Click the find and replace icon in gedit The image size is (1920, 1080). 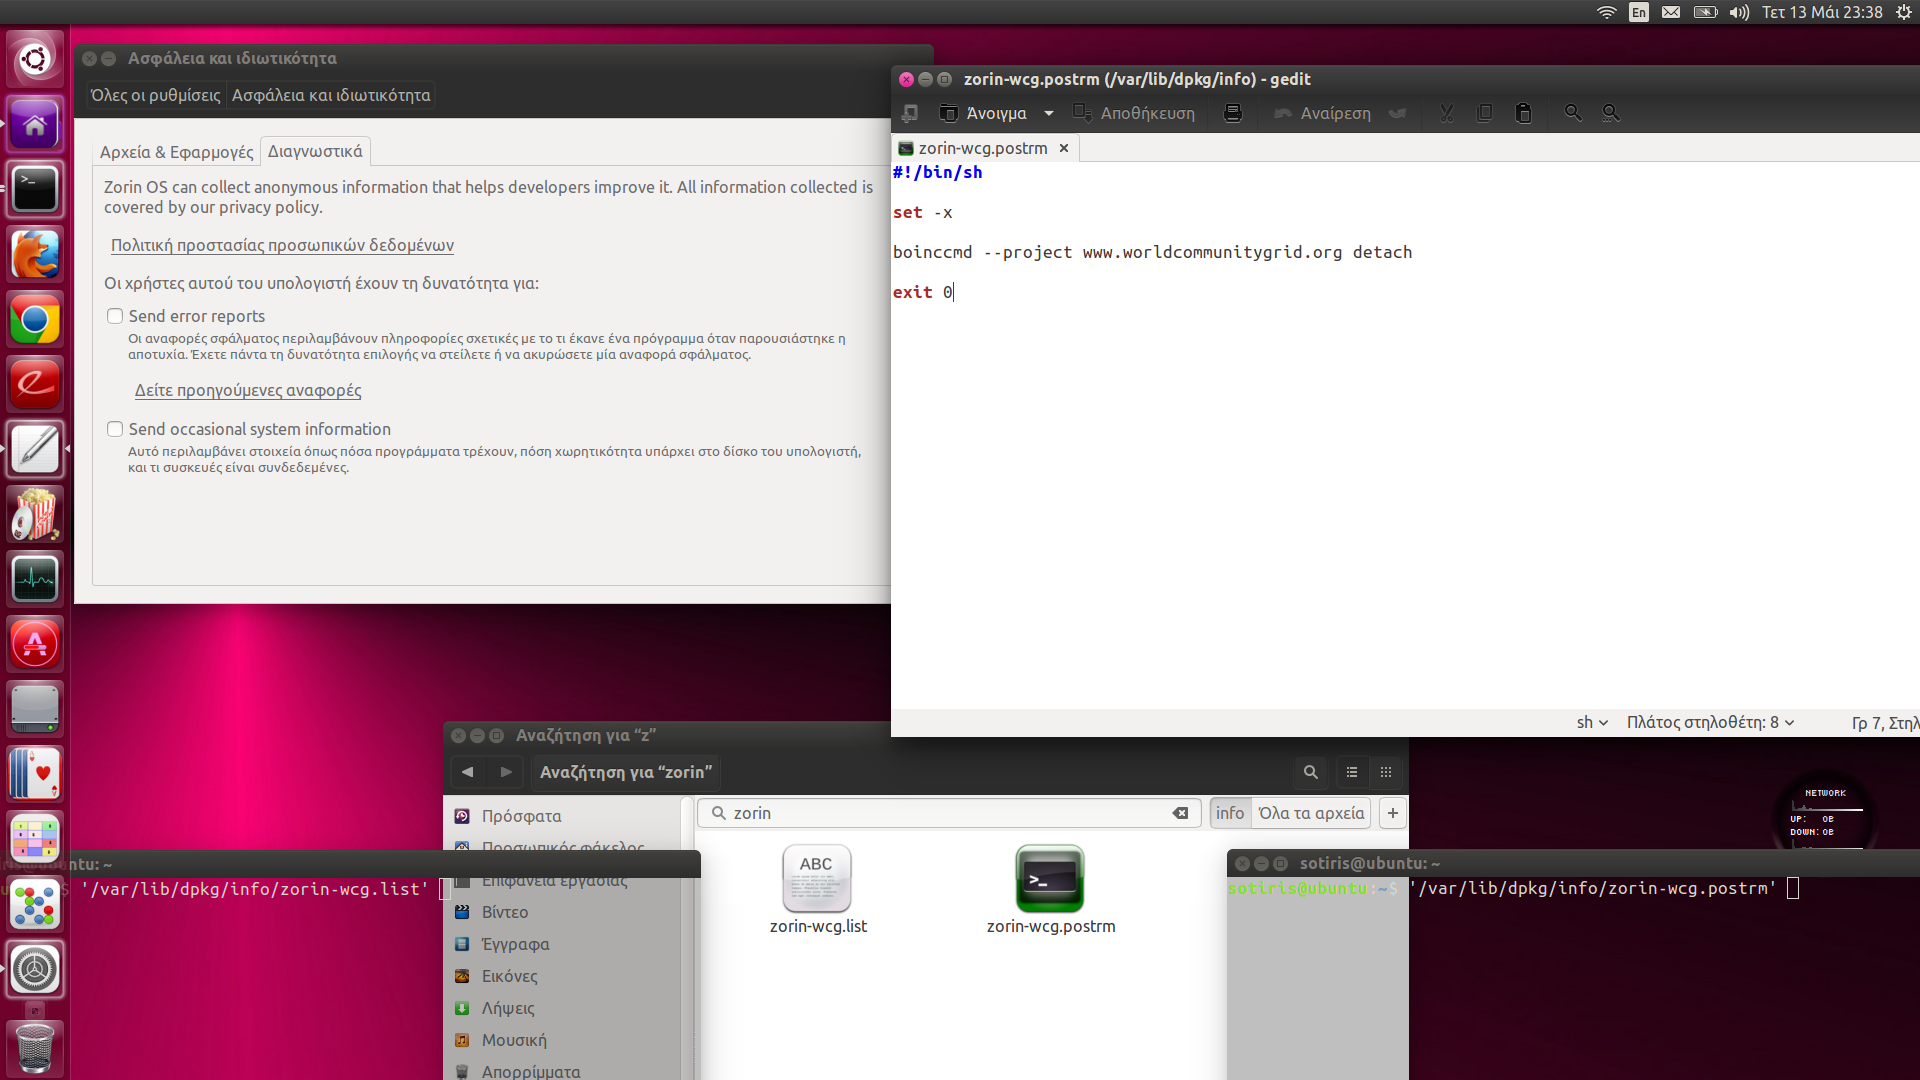coord(1611,113)
